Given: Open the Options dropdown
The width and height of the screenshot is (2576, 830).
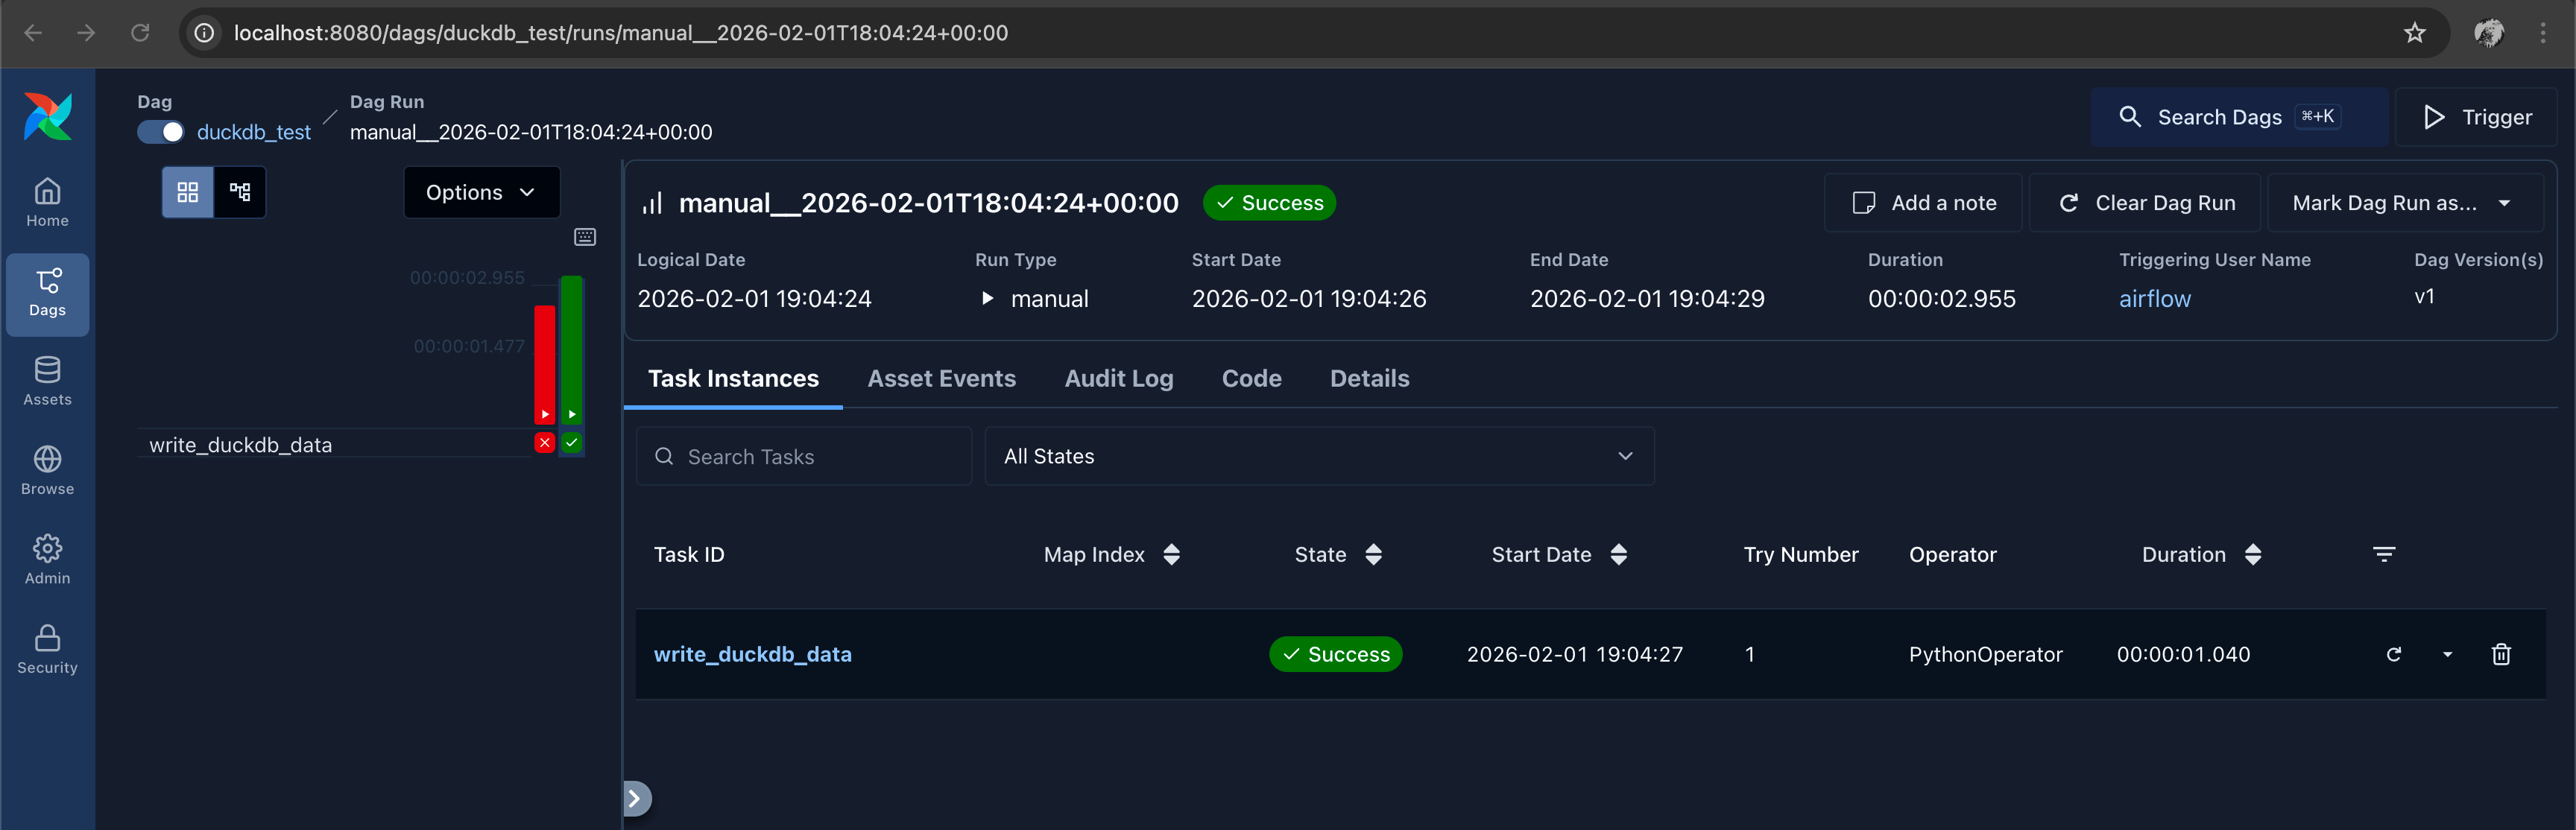Looking at the screenshot, I should click(482, 192).
